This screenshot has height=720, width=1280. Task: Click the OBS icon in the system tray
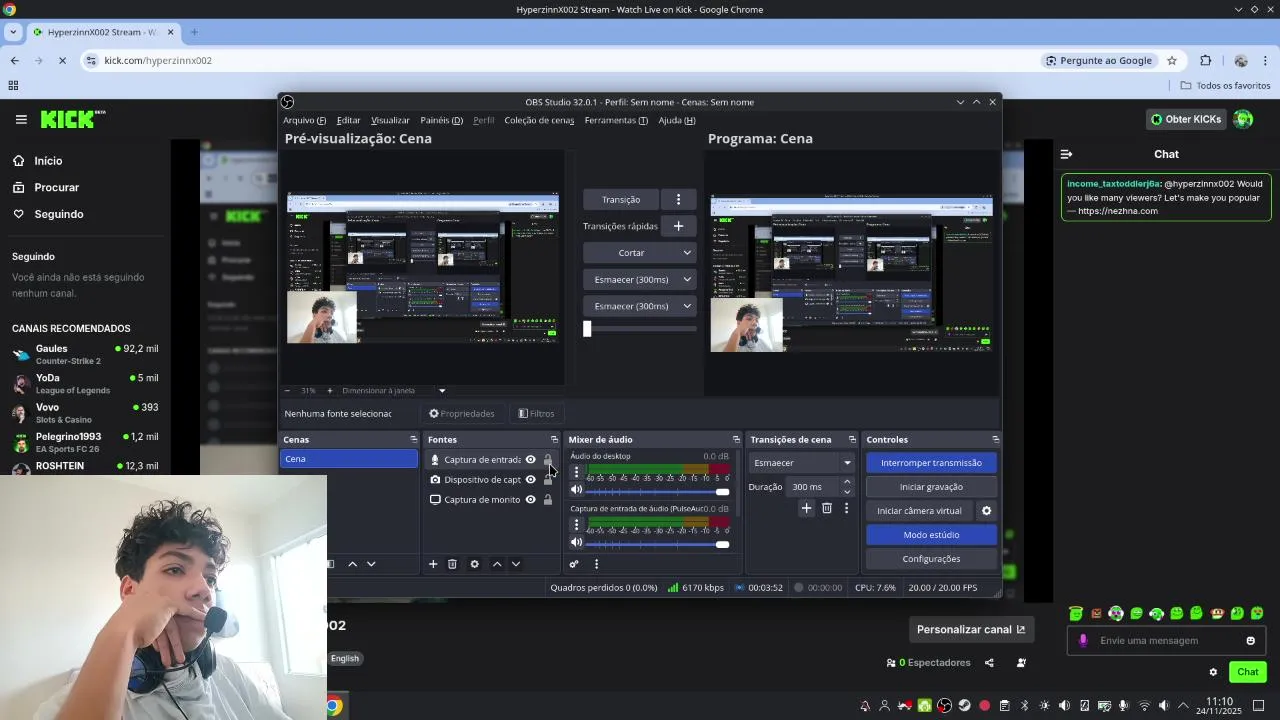pos(944,706)
